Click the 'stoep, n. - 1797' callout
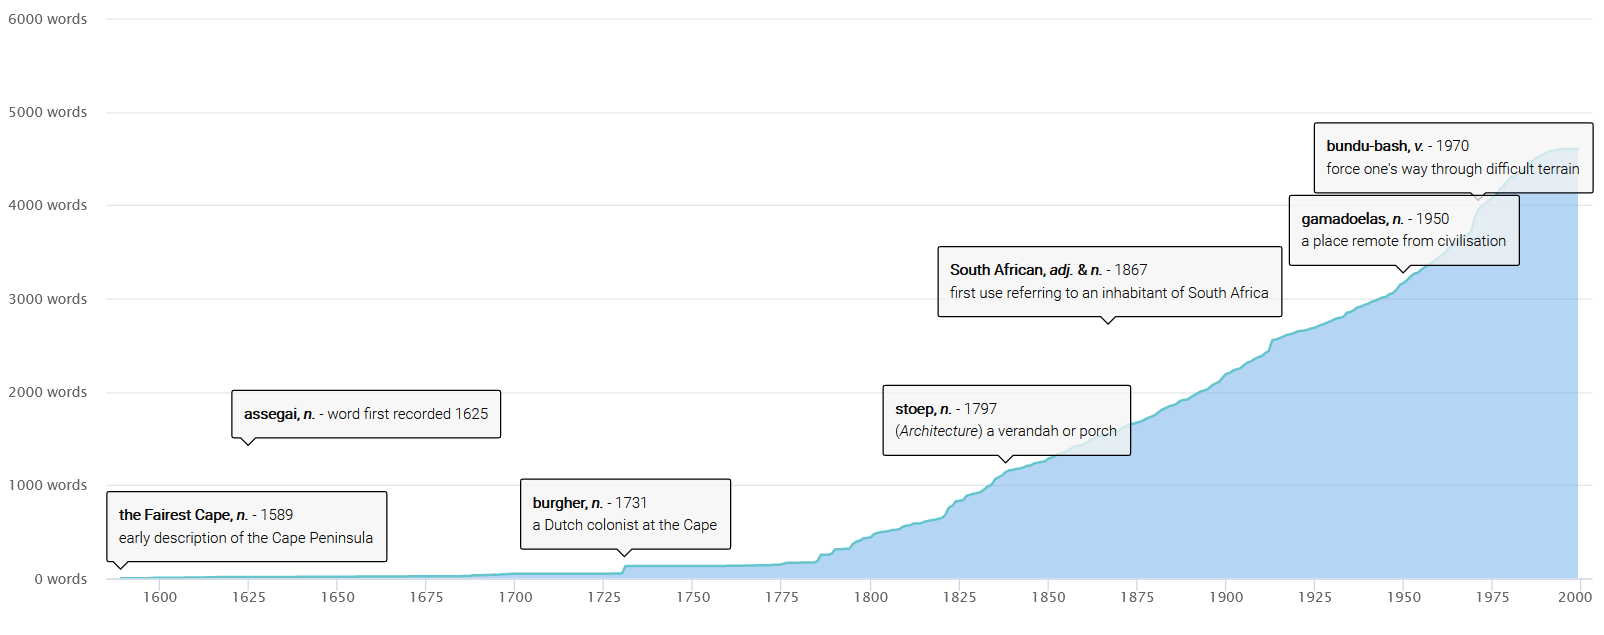The image size is (1604, 635). point(1006,420)
